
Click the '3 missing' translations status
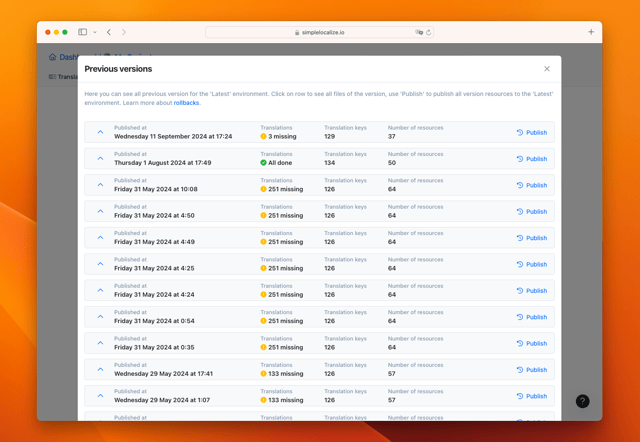tap(278, 136)
